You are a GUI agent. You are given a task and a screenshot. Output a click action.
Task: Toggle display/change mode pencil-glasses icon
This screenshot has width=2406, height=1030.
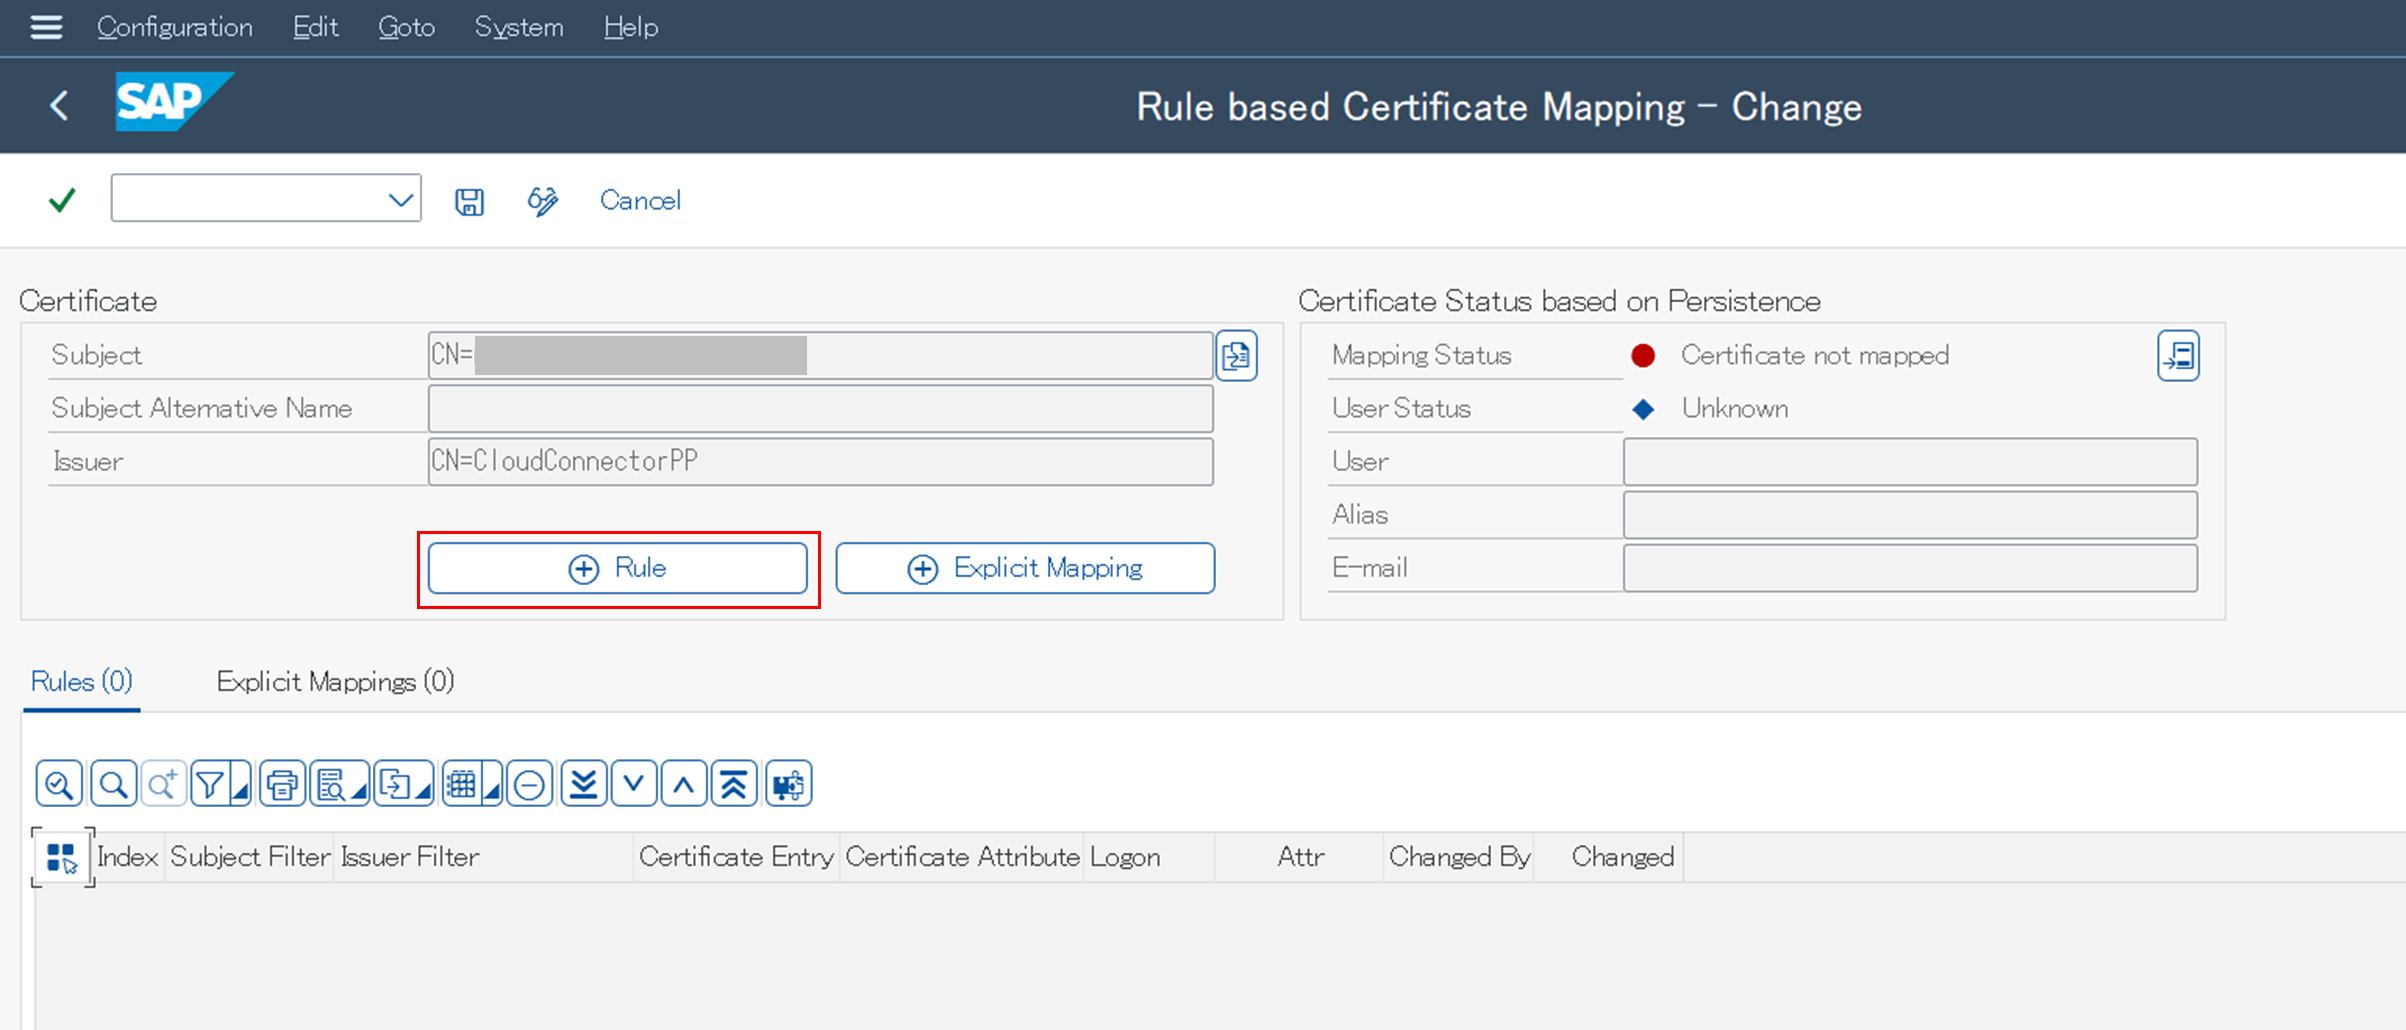point(543,201)
